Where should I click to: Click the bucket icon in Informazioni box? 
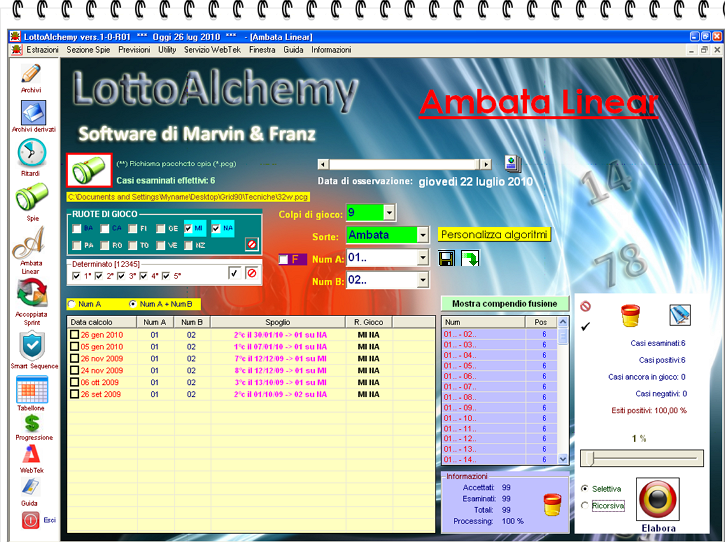click(x=552, y=505)
